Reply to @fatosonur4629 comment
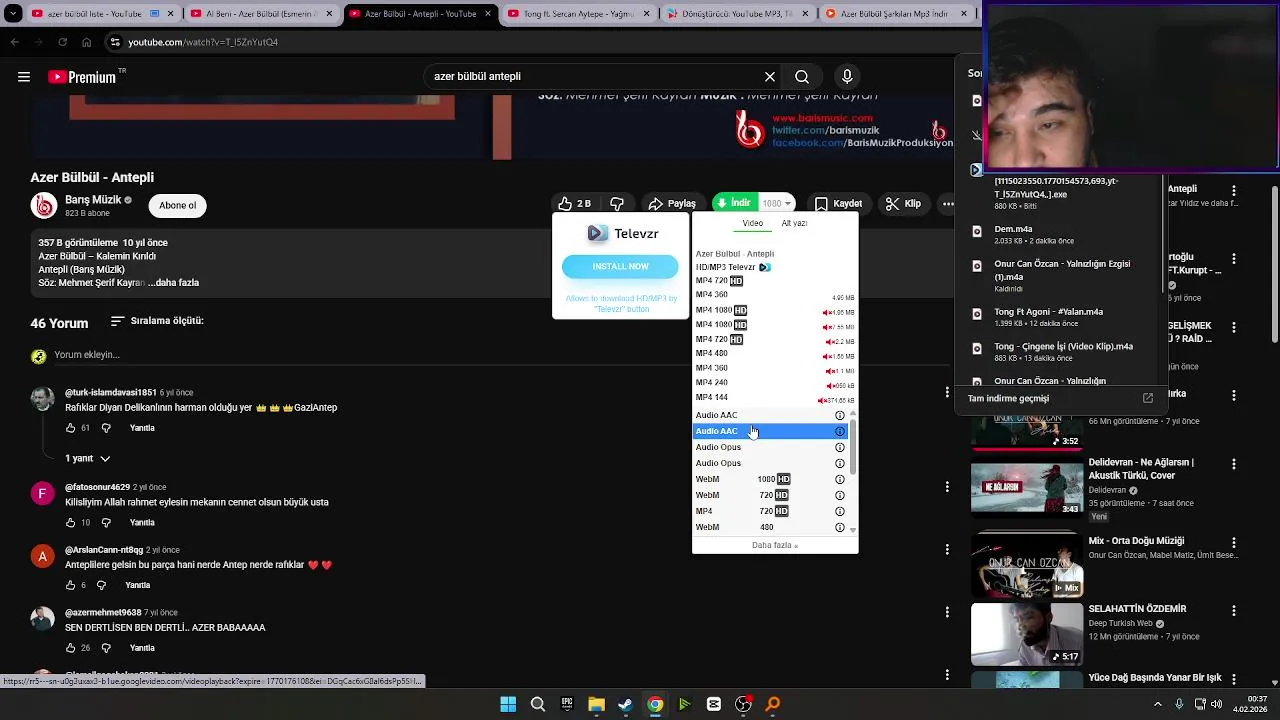1280x720 pixels. [142, 523]
